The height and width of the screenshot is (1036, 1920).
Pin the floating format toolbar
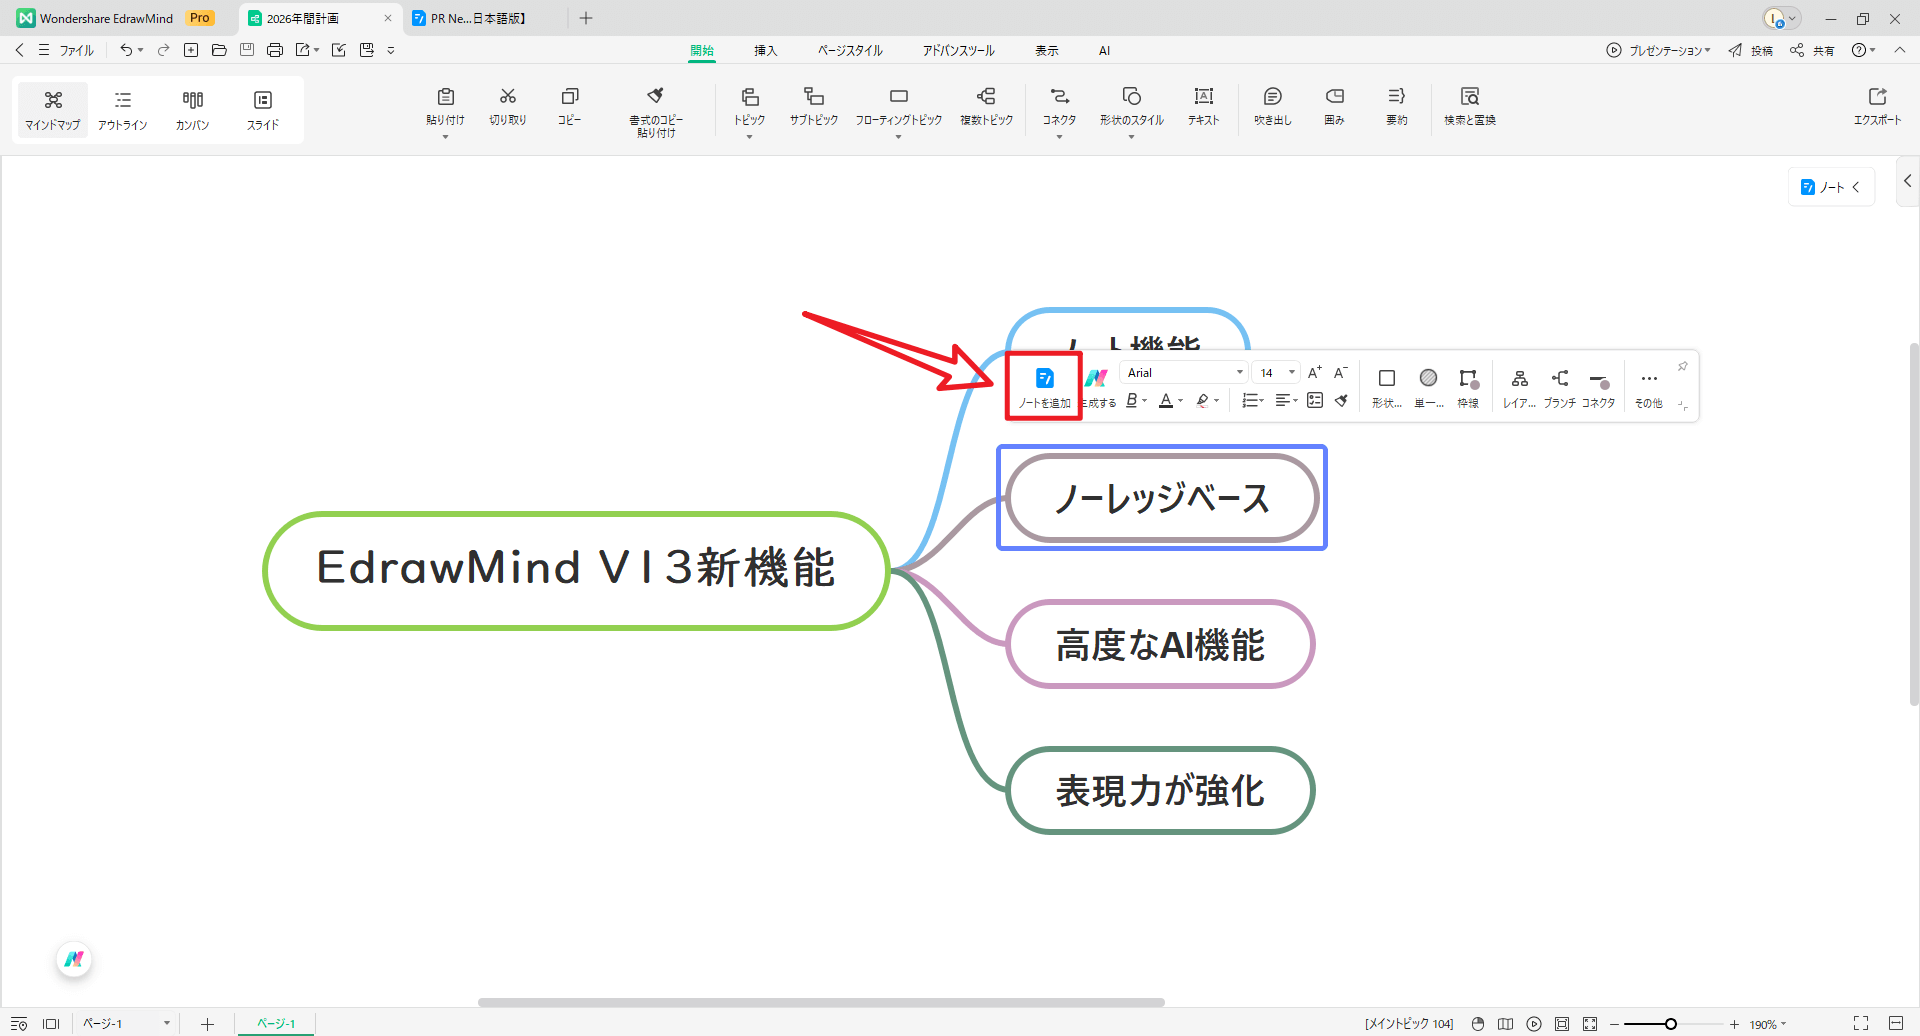tap(1683, 366)
